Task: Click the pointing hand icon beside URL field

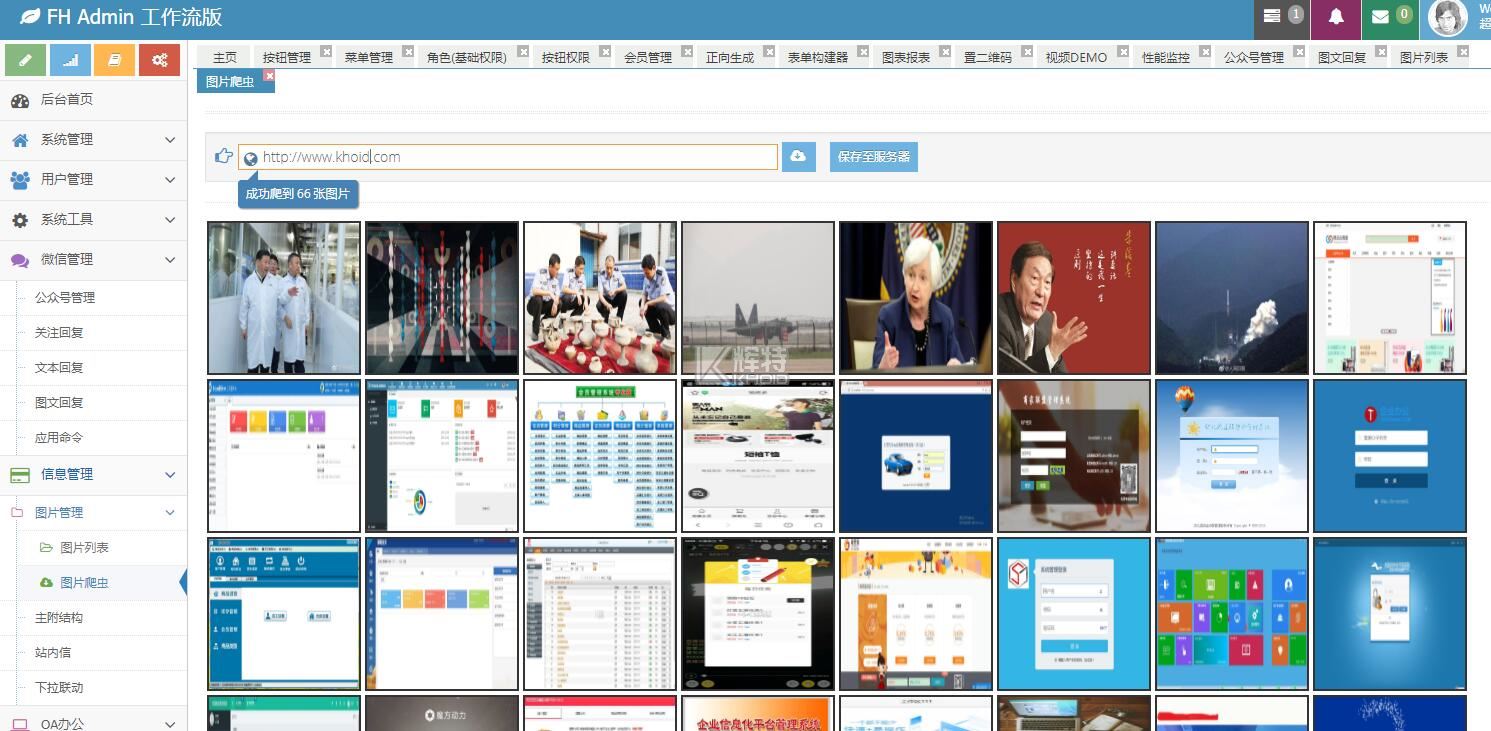Action: coord(224,156)
